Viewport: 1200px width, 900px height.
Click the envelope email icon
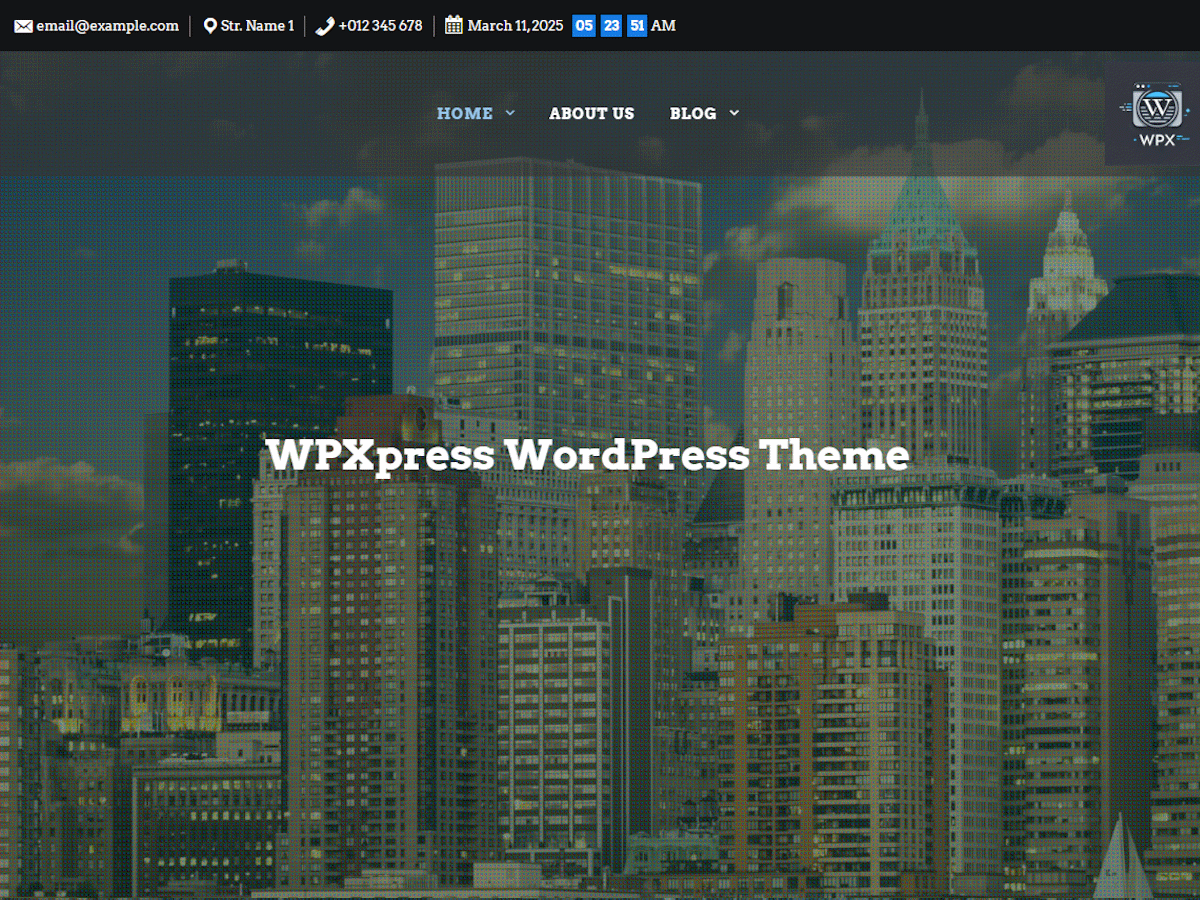tap(23, 26)
